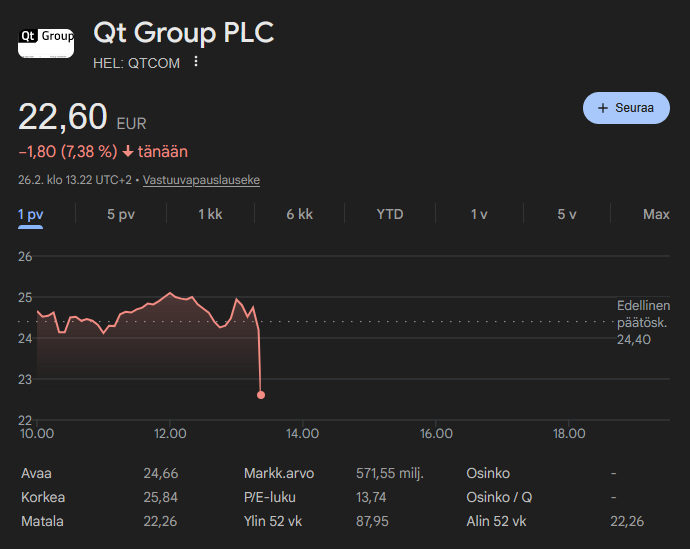Click the Qt Group logo thumbnail
The width and height of the screenshot is (690, 549).
pos(46,43)
